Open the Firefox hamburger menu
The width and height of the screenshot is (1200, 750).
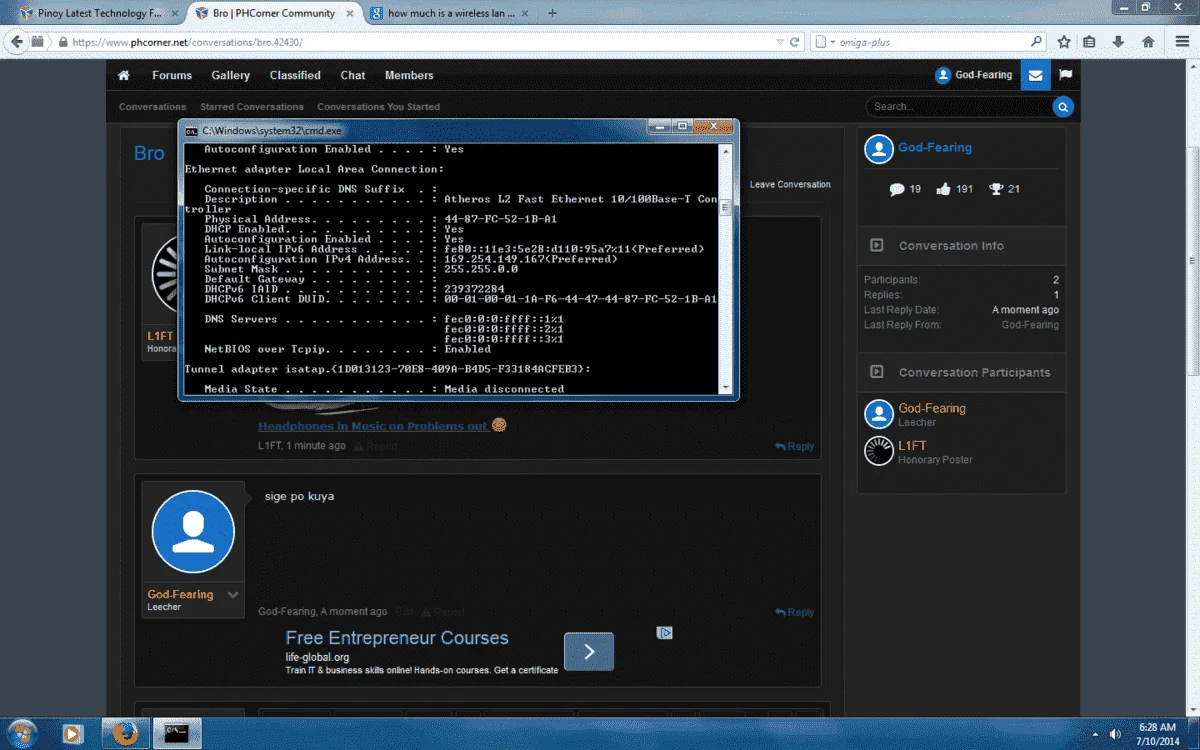[1180, 42]
